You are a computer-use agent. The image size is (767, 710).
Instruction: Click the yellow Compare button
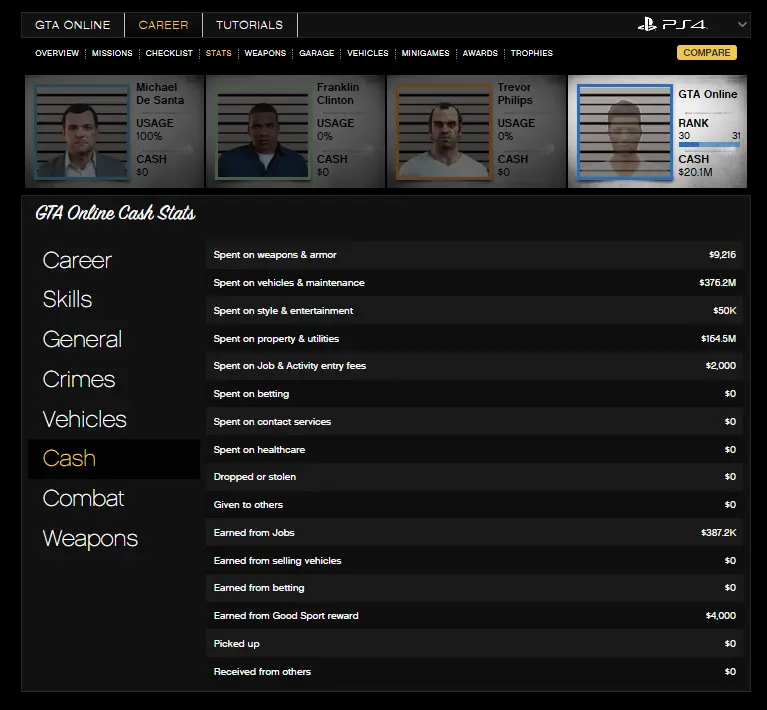[706, 53]
